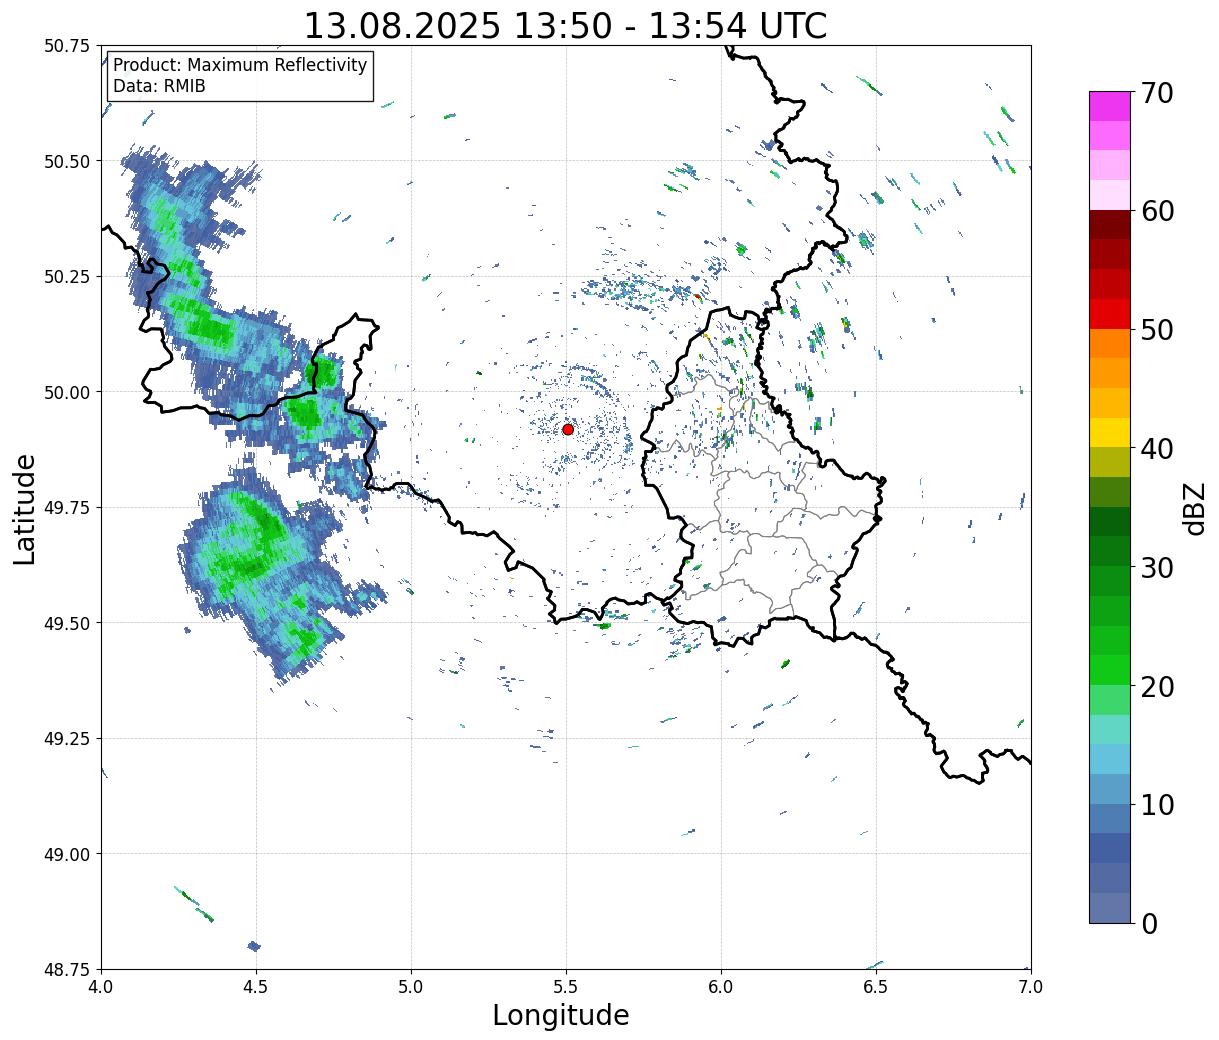Click the bright green colorbar swatch above 20

1110,670
